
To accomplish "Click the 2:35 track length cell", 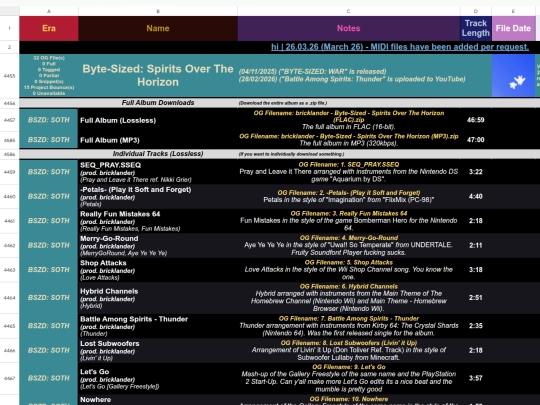I will [476, 326].
